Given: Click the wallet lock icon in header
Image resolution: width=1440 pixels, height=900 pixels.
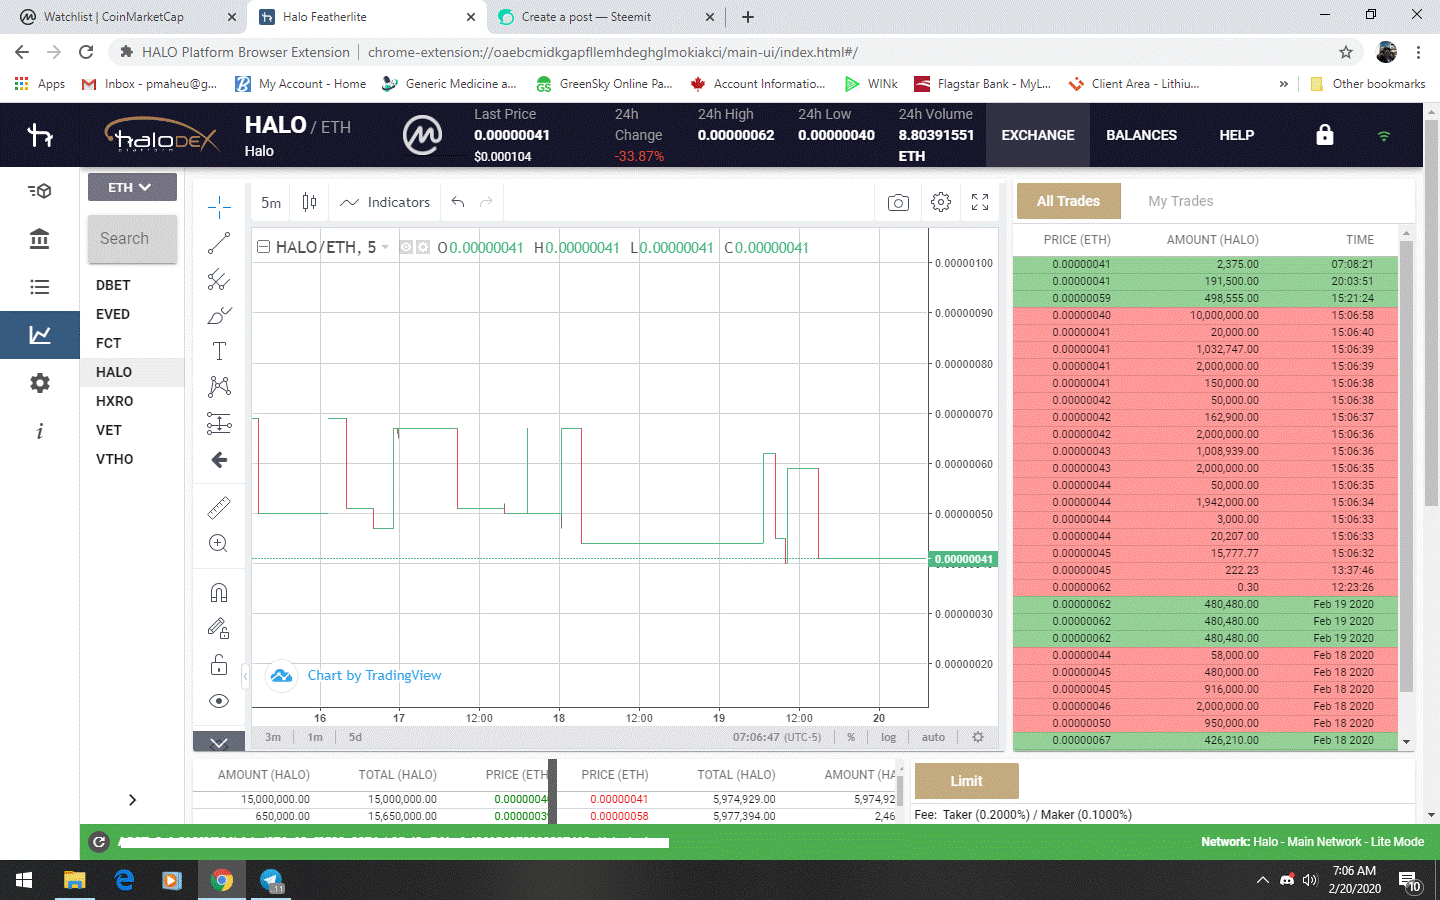Looking at the screenshot, I should click(x=1325, y=135).
